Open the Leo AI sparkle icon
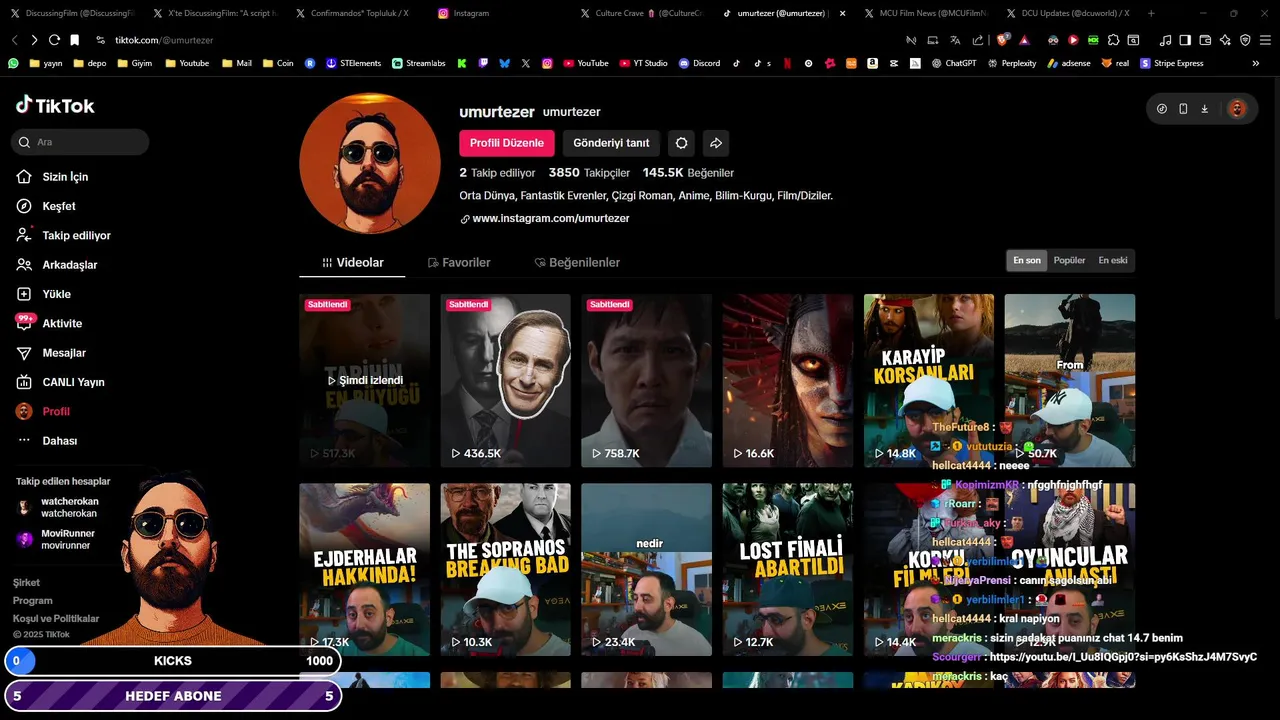 [x=1225, y=40]
